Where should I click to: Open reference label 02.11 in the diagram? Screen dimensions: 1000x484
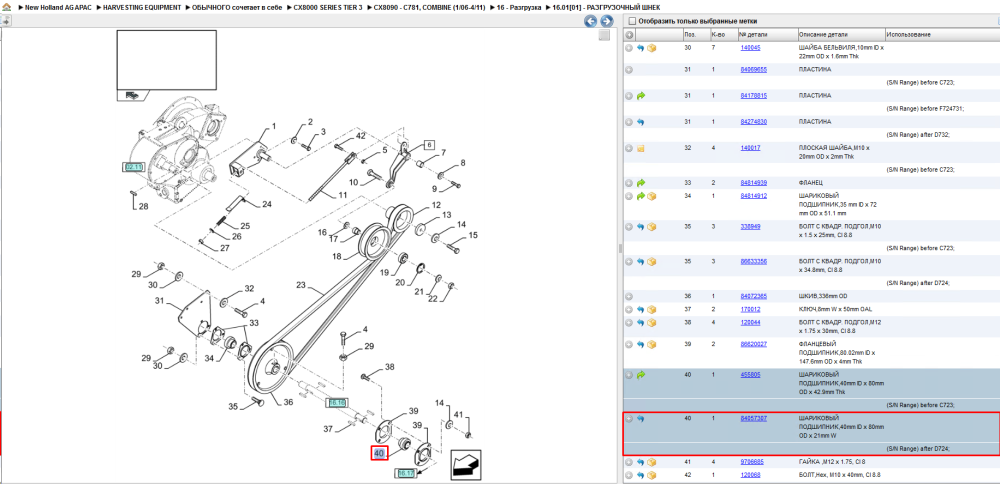tap(133, 167)
